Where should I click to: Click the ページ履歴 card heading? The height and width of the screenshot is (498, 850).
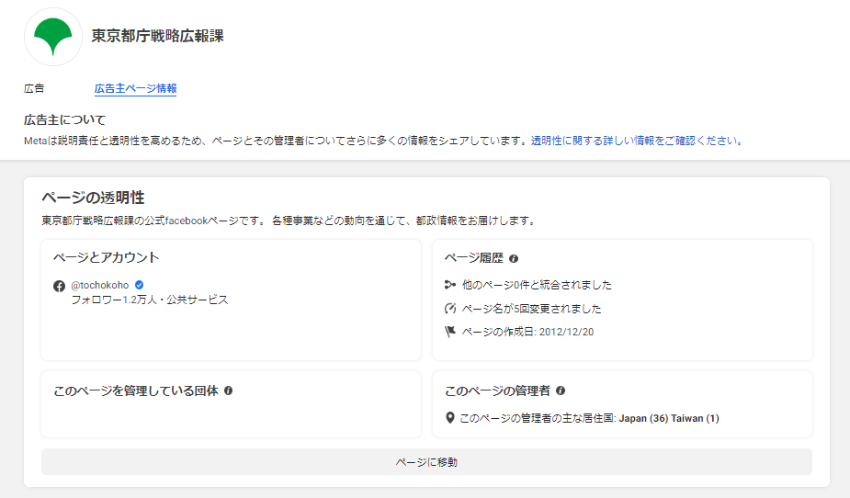tap(474, 258)
